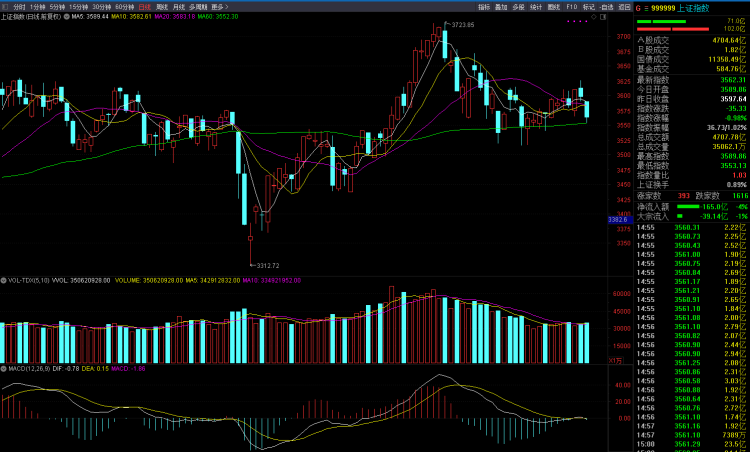Screen dimensions: 750x452
Task: Click the settings icon beside the MA5 indicator
Action: pyautogui.click(x=66, y=17)
